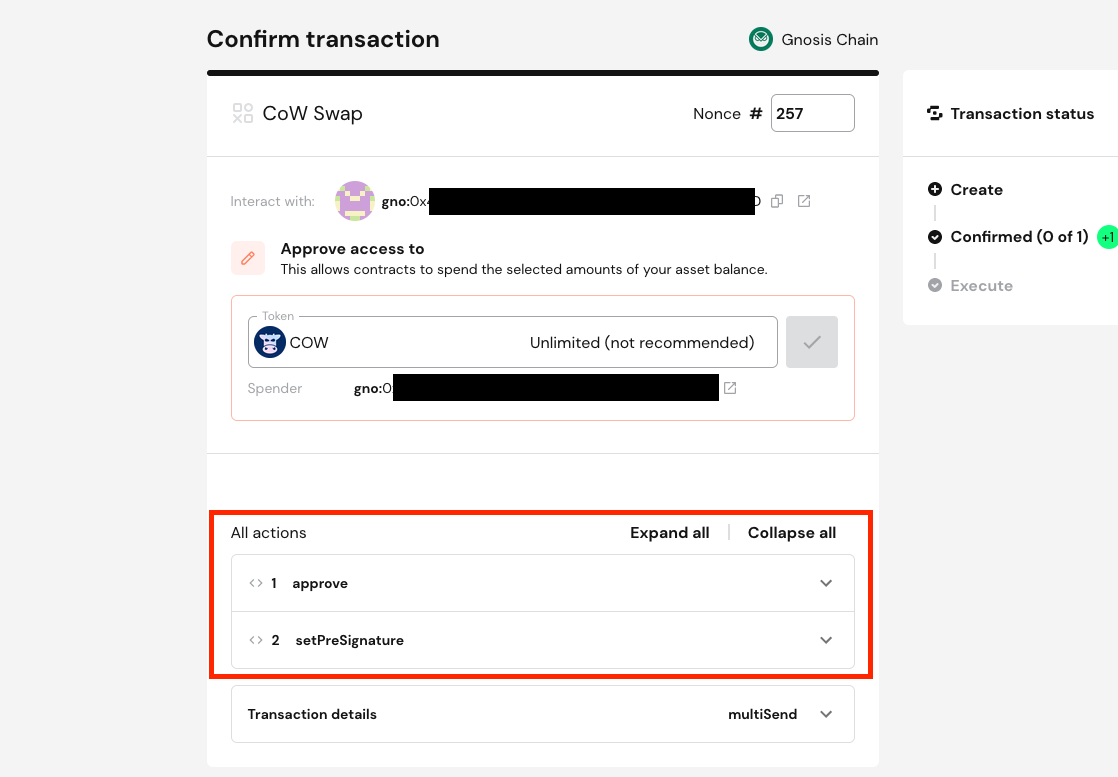Select the Confirmed (0 of 1) step
Image resolution: width=1118 pixels, height=777 pixels.
(1018, 237)
